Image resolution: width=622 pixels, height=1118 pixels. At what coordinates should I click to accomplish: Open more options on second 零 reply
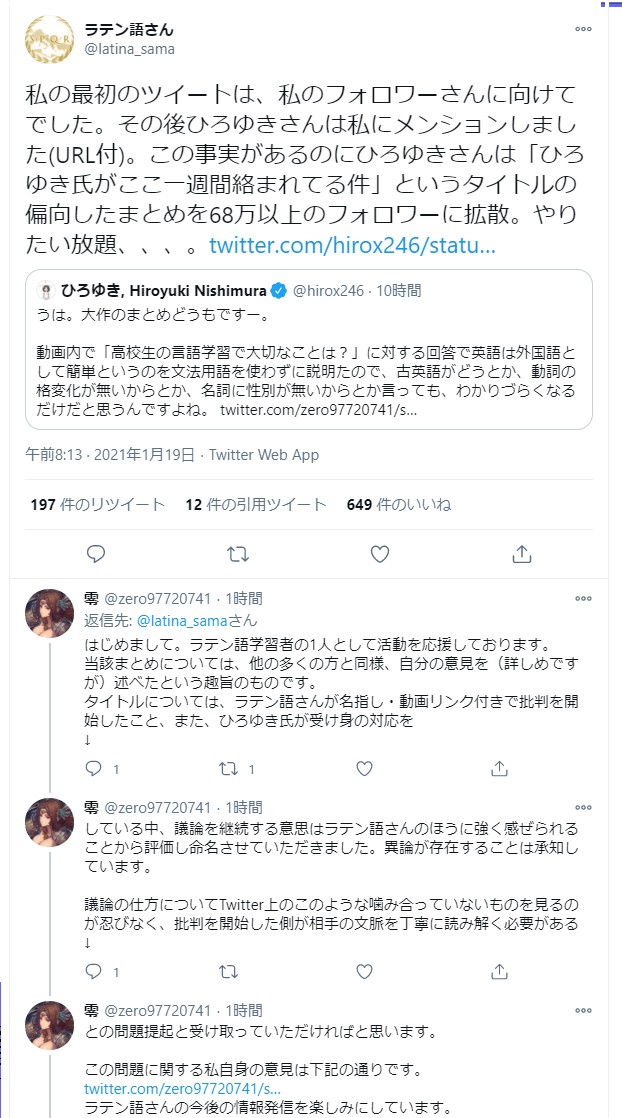coord(583,808)
